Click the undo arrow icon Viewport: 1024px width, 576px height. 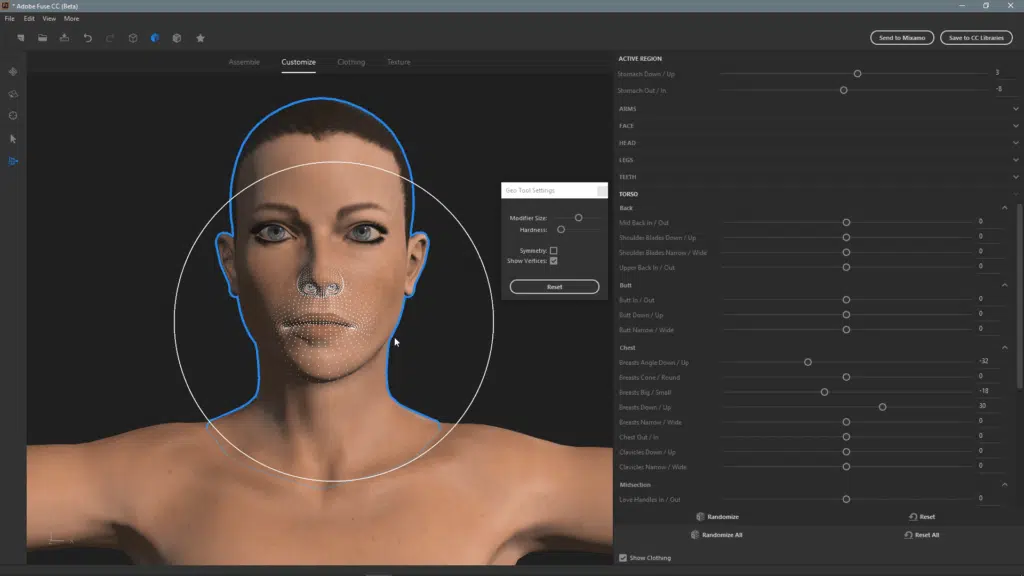[x=87, y=38]
